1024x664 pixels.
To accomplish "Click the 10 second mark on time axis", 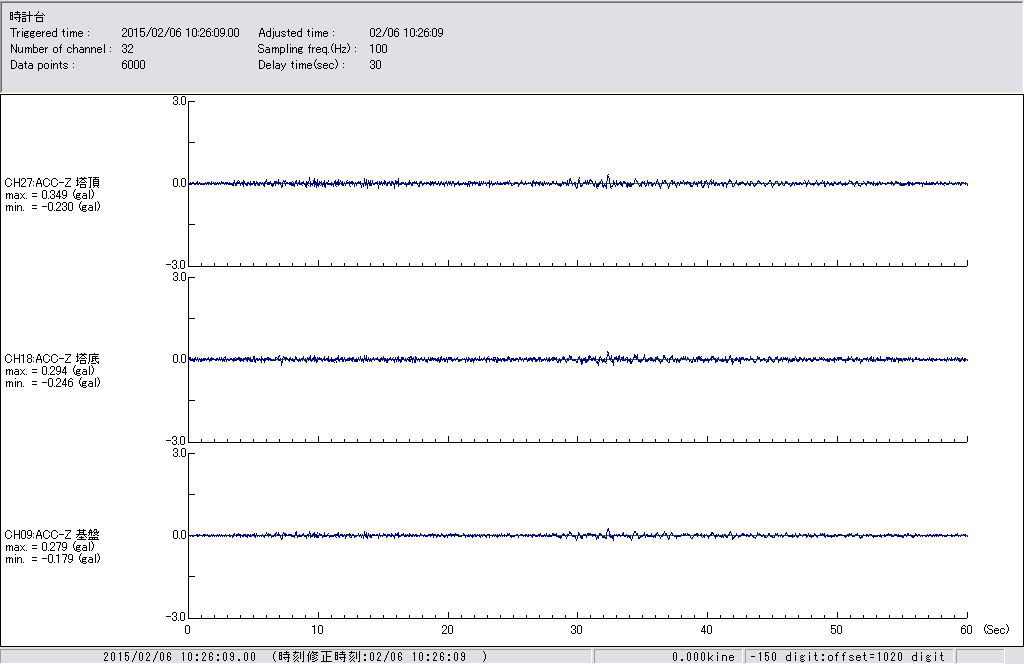I will (317, 630).
